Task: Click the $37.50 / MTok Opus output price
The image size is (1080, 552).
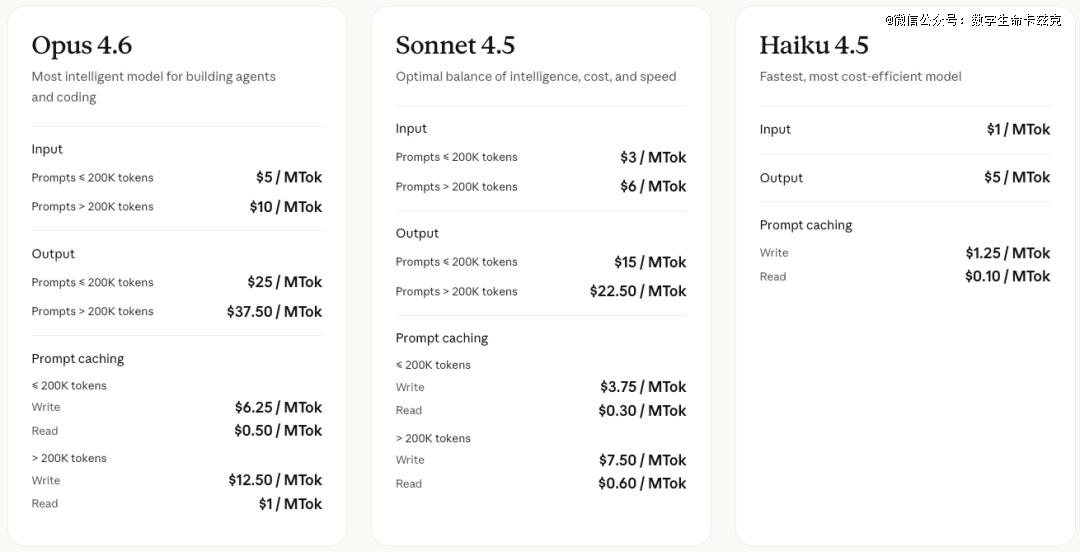Action: click(x=274, y=312)
